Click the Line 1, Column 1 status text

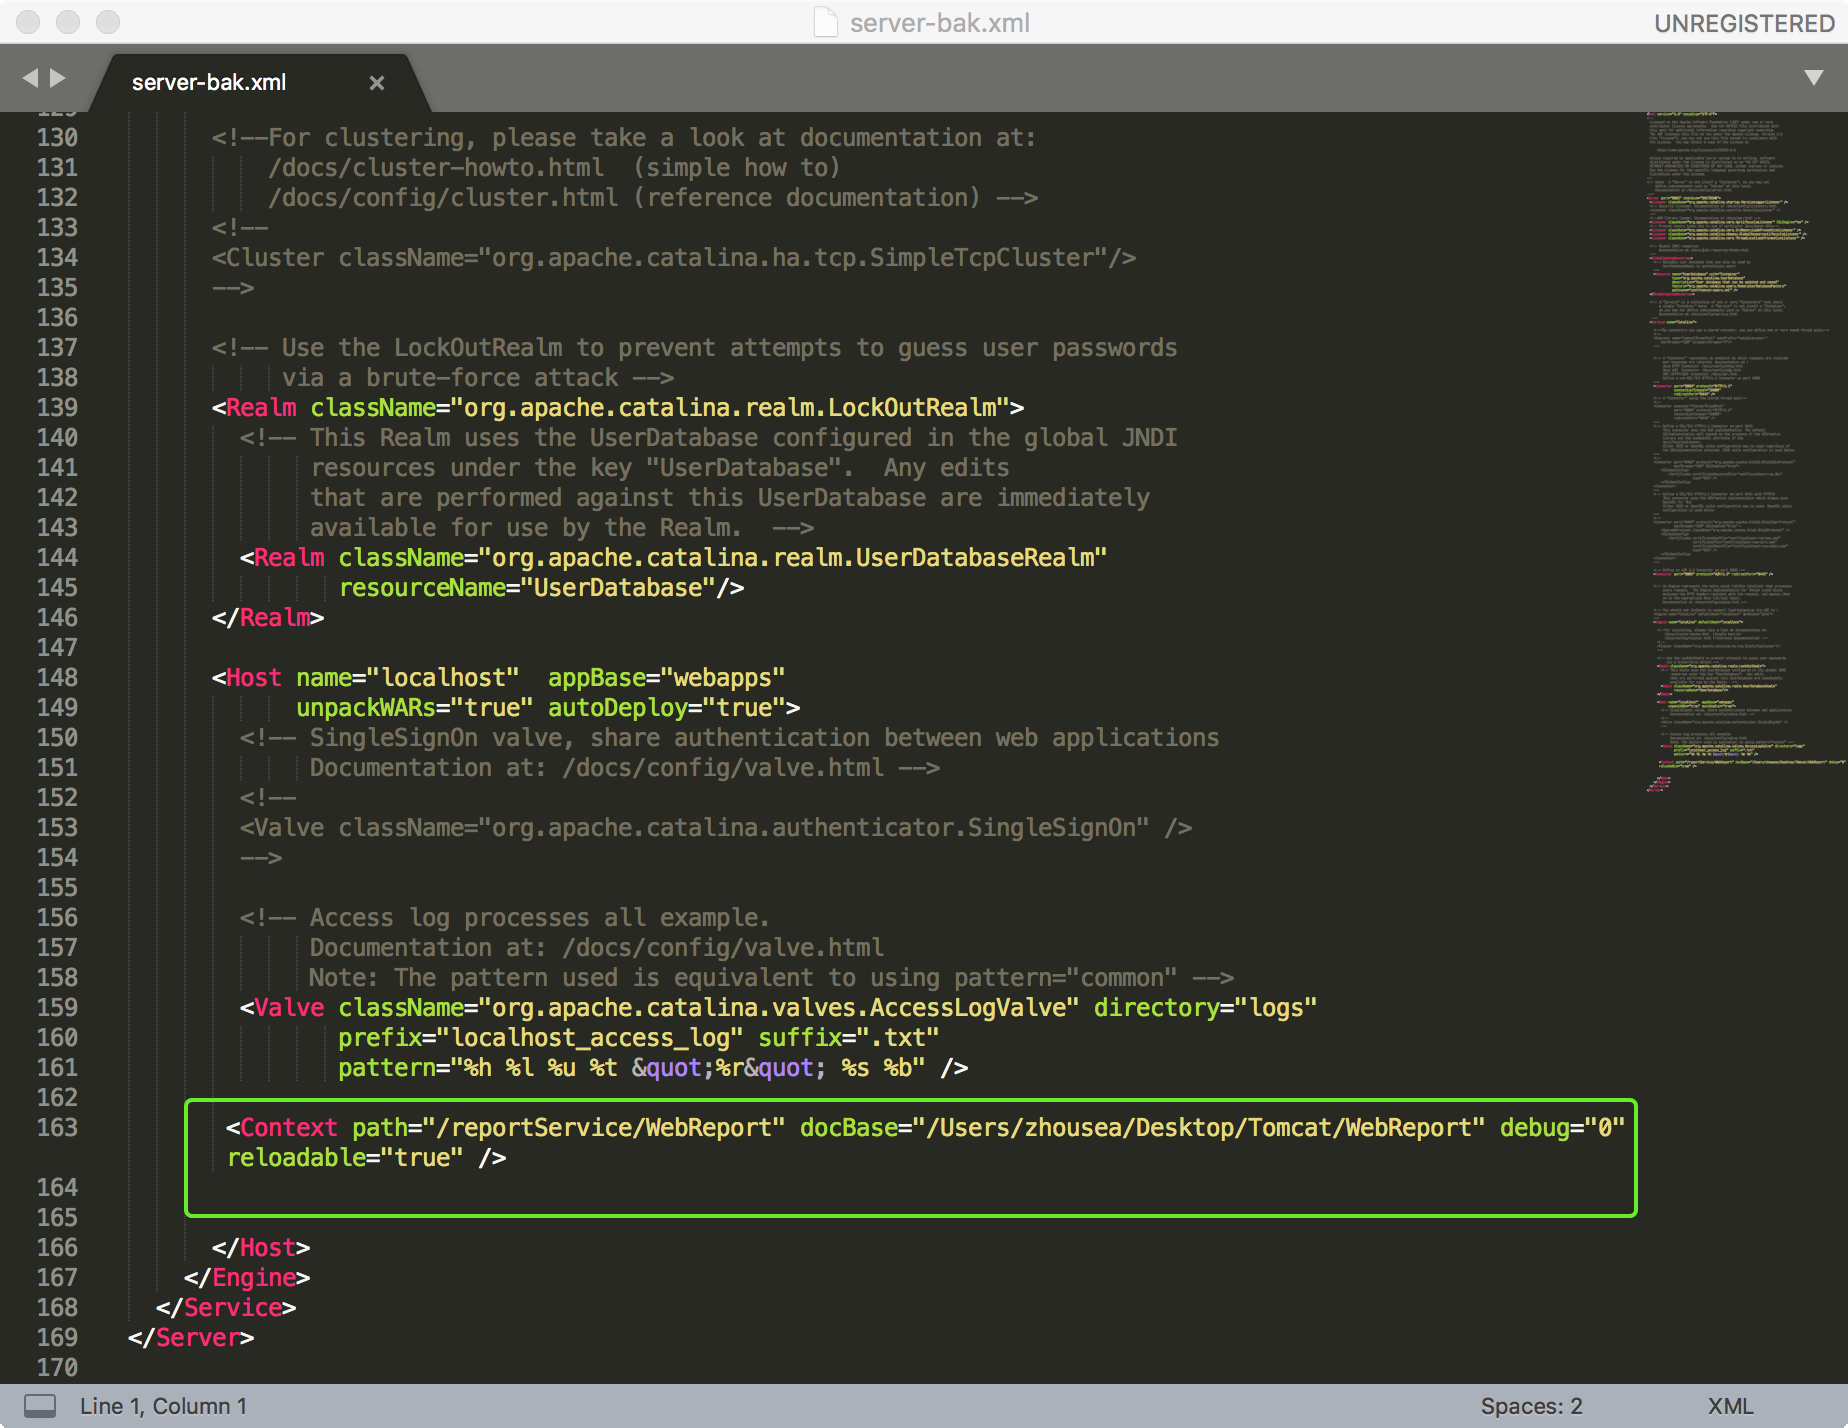pos(163,1406)
